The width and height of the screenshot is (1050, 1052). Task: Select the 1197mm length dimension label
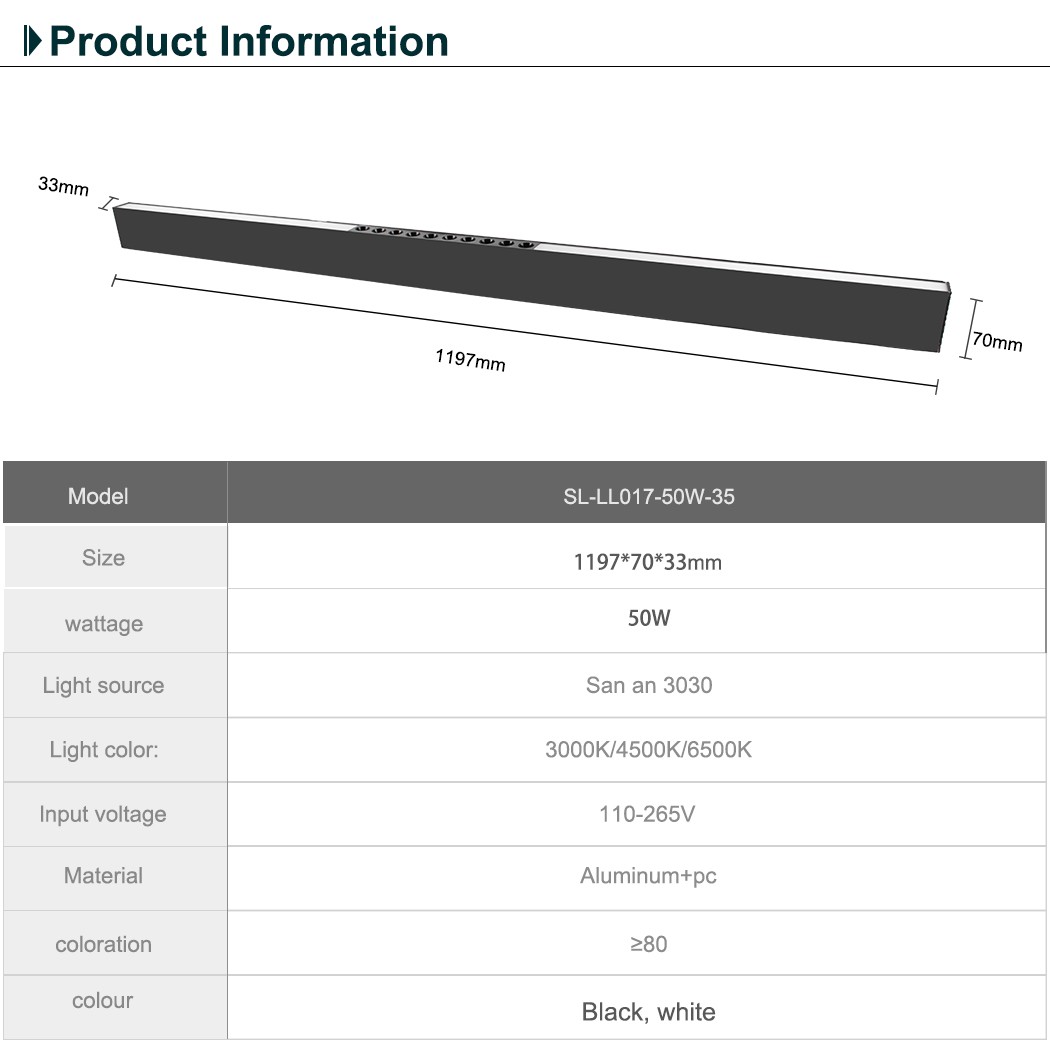[x=470, y=360]
